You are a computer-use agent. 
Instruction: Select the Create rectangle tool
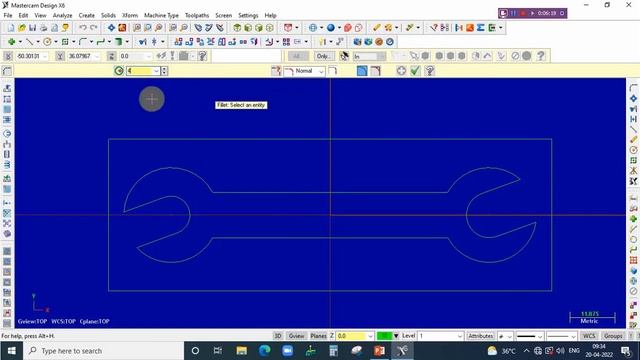tap(65, 42)
